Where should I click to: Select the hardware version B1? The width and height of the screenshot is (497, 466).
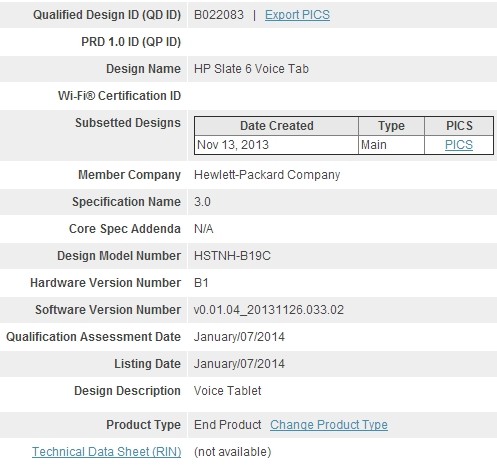click(201, 283)
